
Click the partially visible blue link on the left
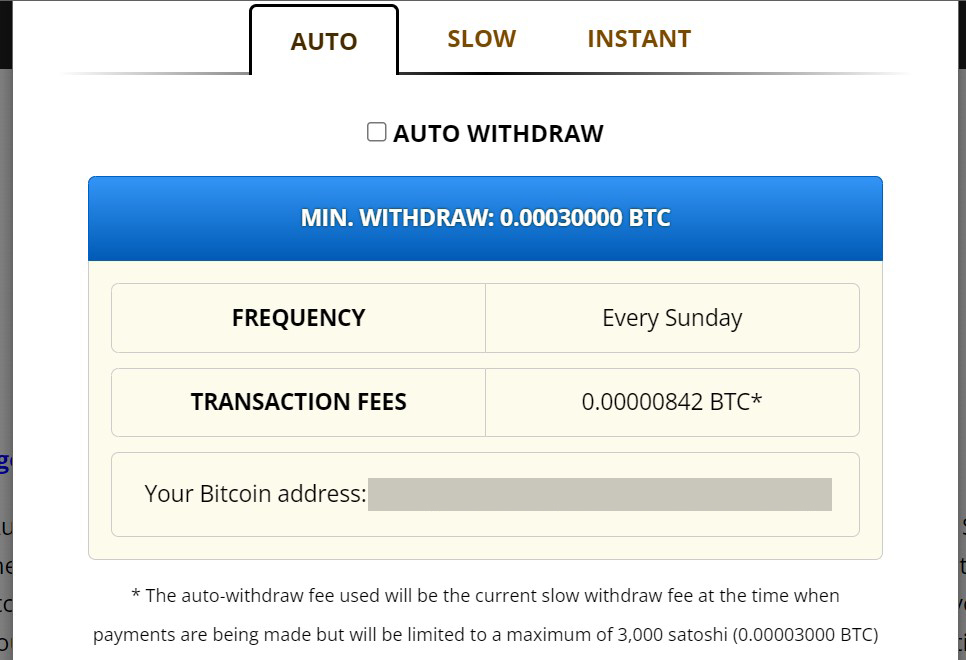click(7, 462)
